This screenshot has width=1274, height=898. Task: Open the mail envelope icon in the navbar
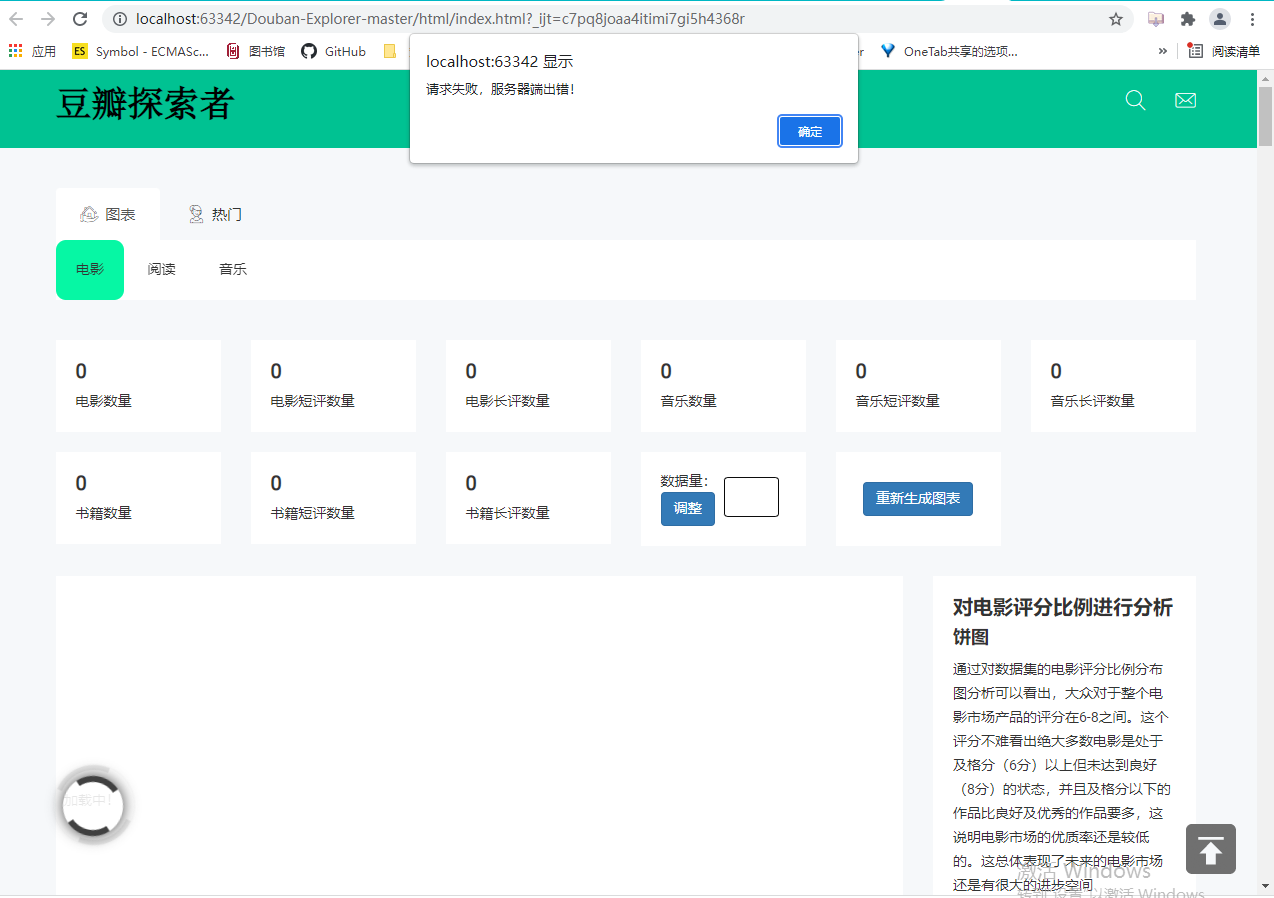[1185, 100]
